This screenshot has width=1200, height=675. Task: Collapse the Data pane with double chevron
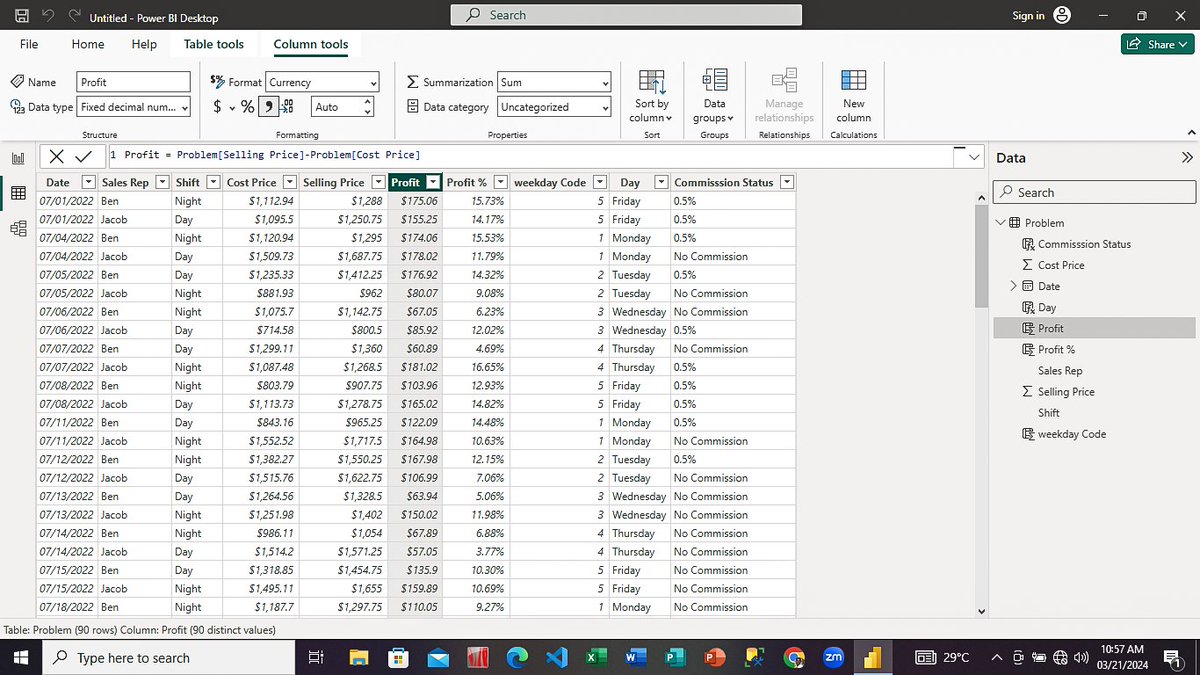click(1187, 158)
